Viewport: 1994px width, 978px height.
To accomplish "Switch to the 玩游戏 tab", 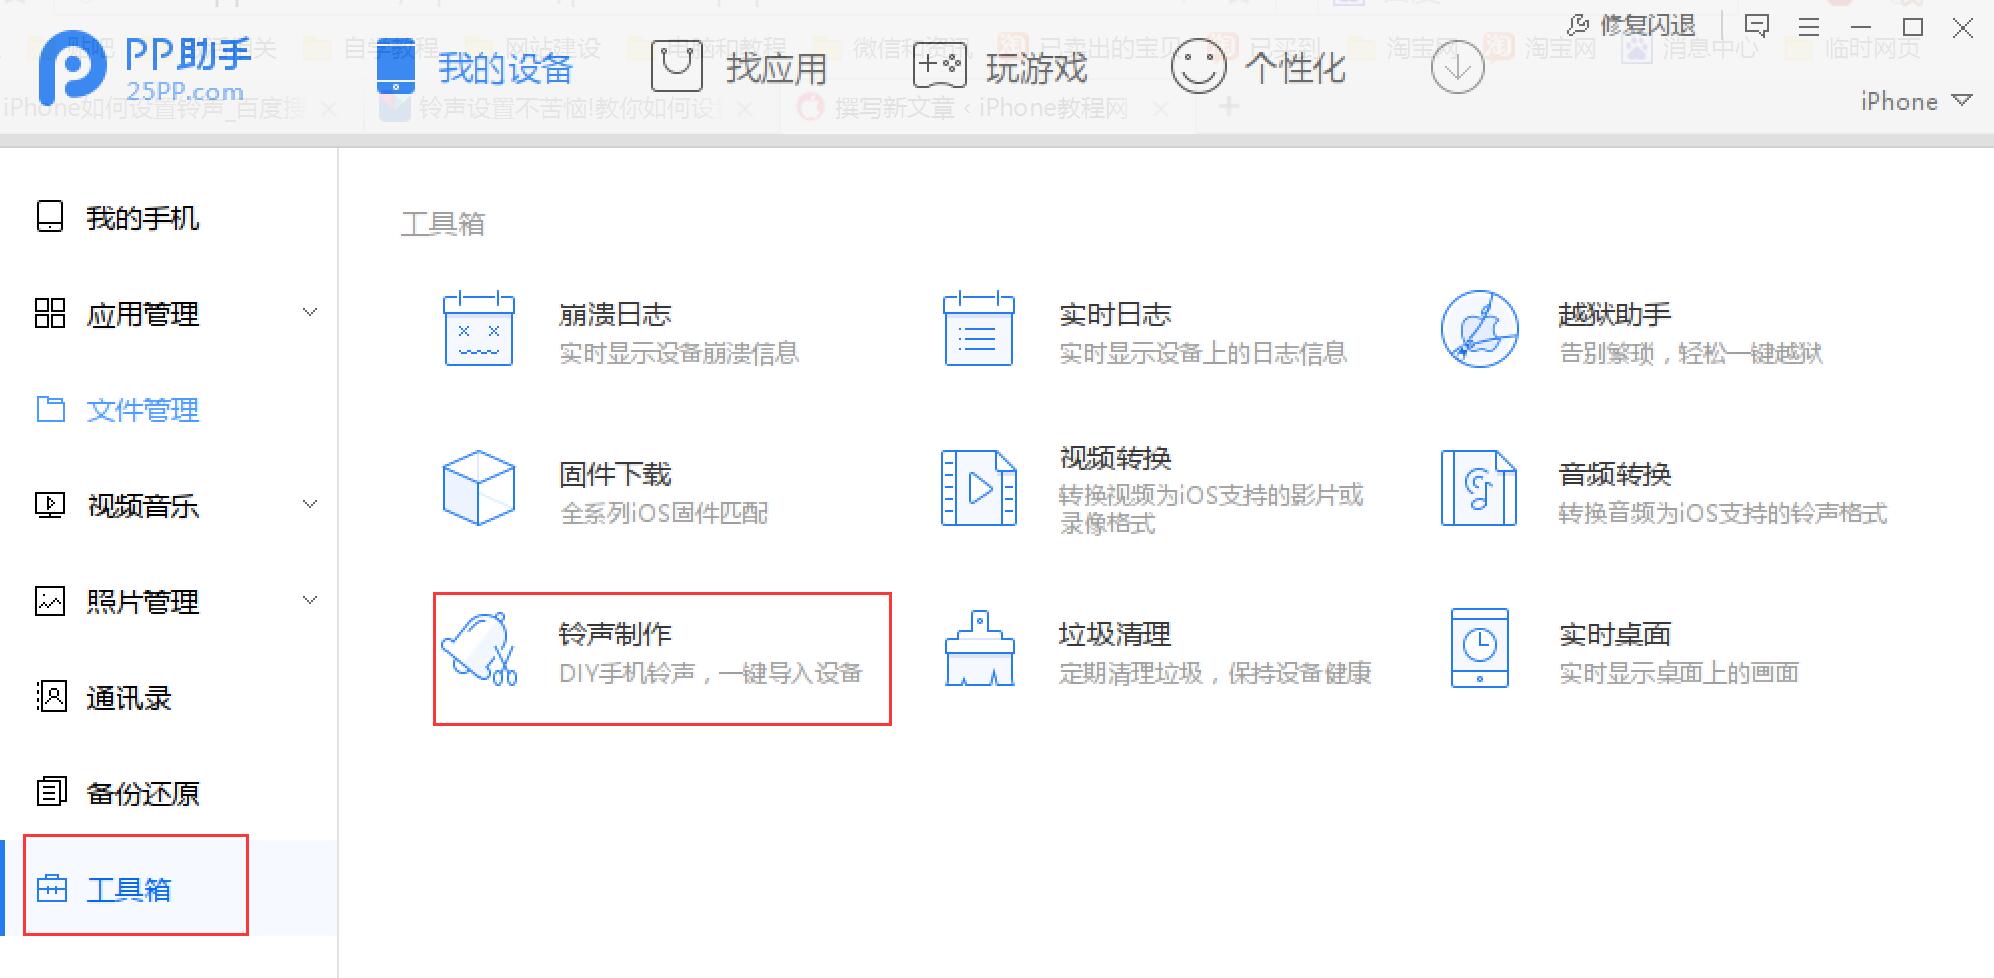I will pyautogui.click(x=1035, y=68).
